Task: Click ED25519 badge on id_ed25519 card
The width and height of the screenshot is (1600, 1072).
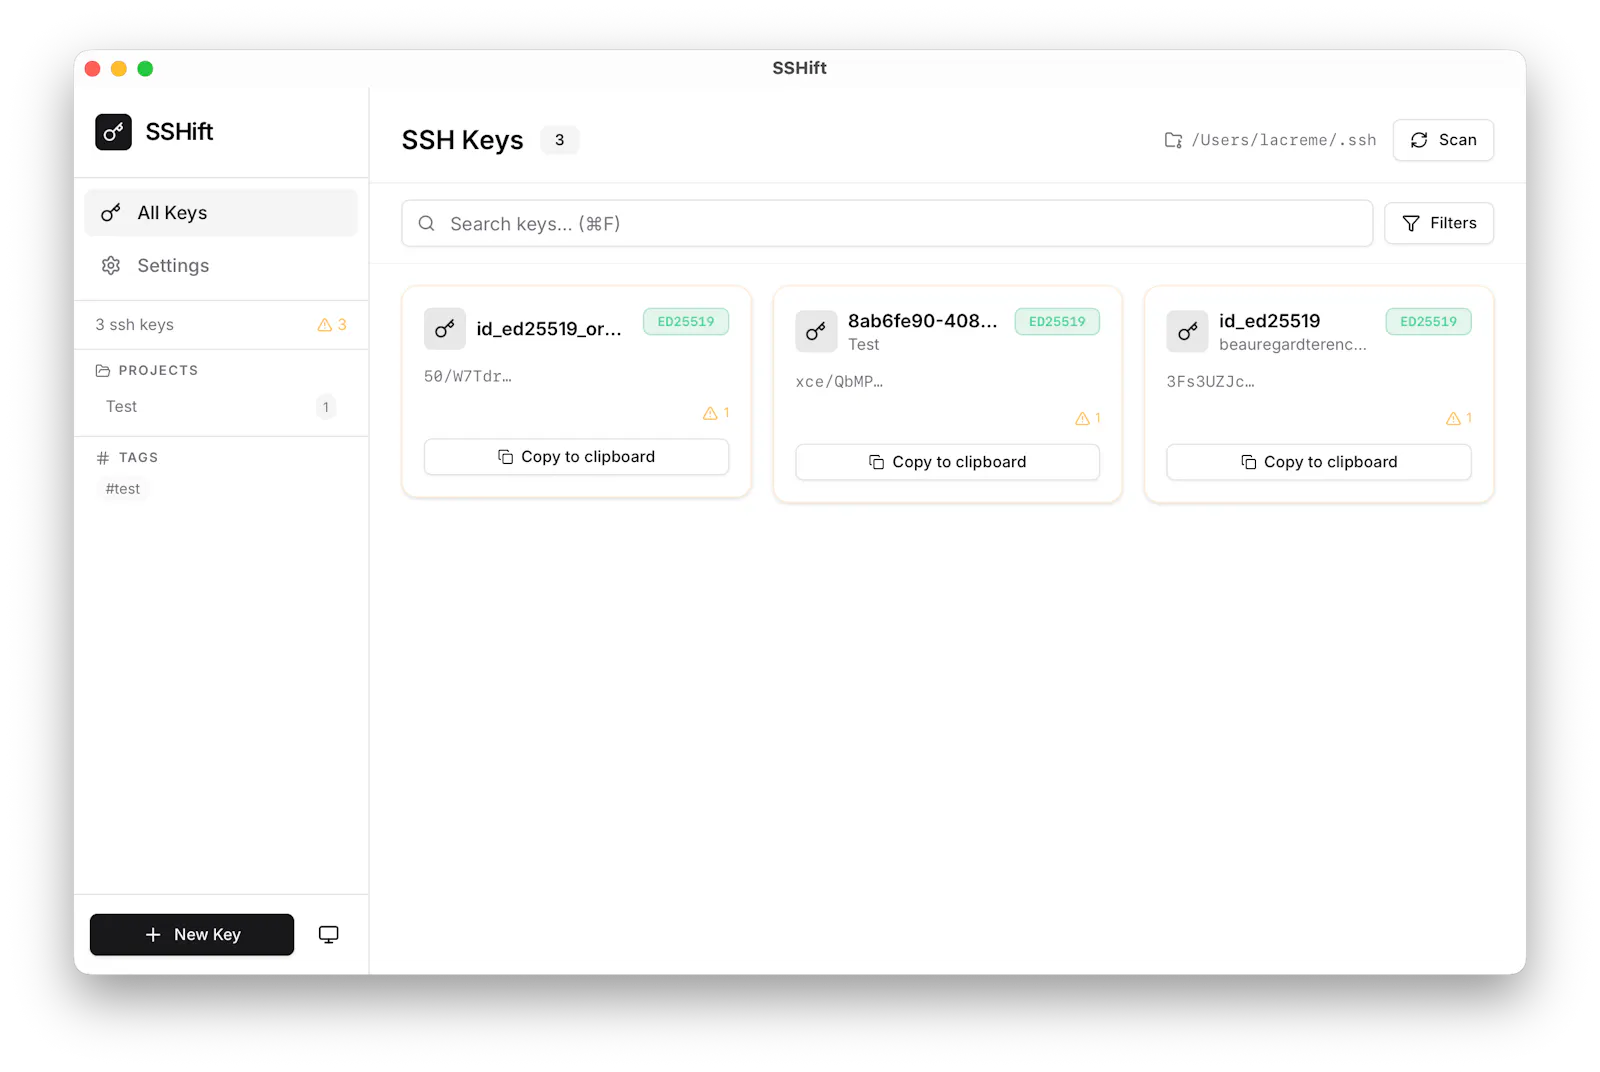Action: 1429,322
